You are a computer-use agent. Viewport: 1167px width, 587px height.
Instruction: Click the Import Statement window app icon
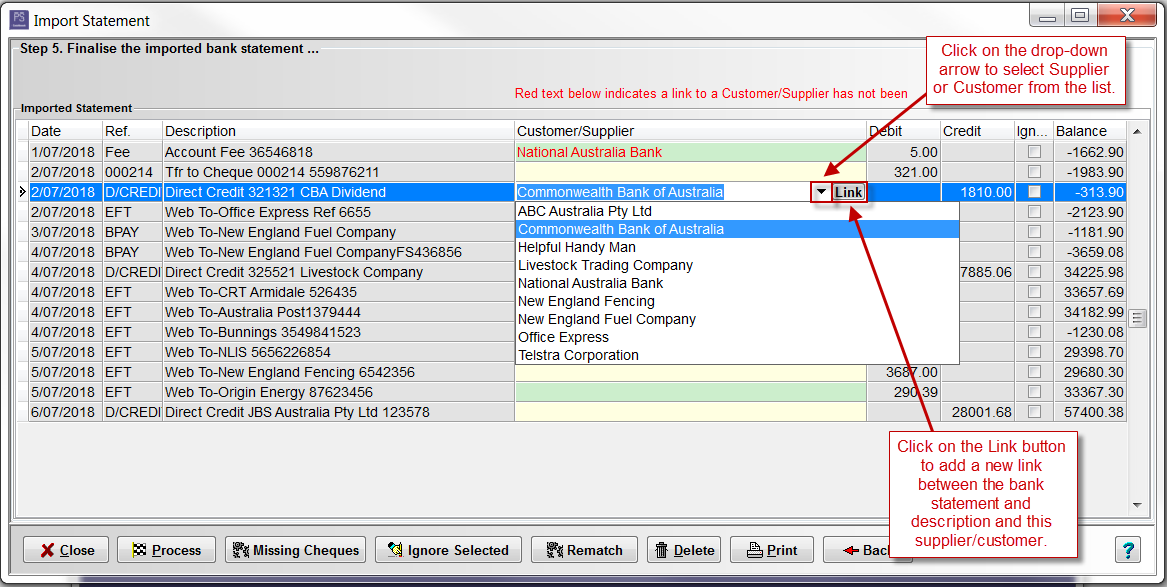click(x=19, y=19)
